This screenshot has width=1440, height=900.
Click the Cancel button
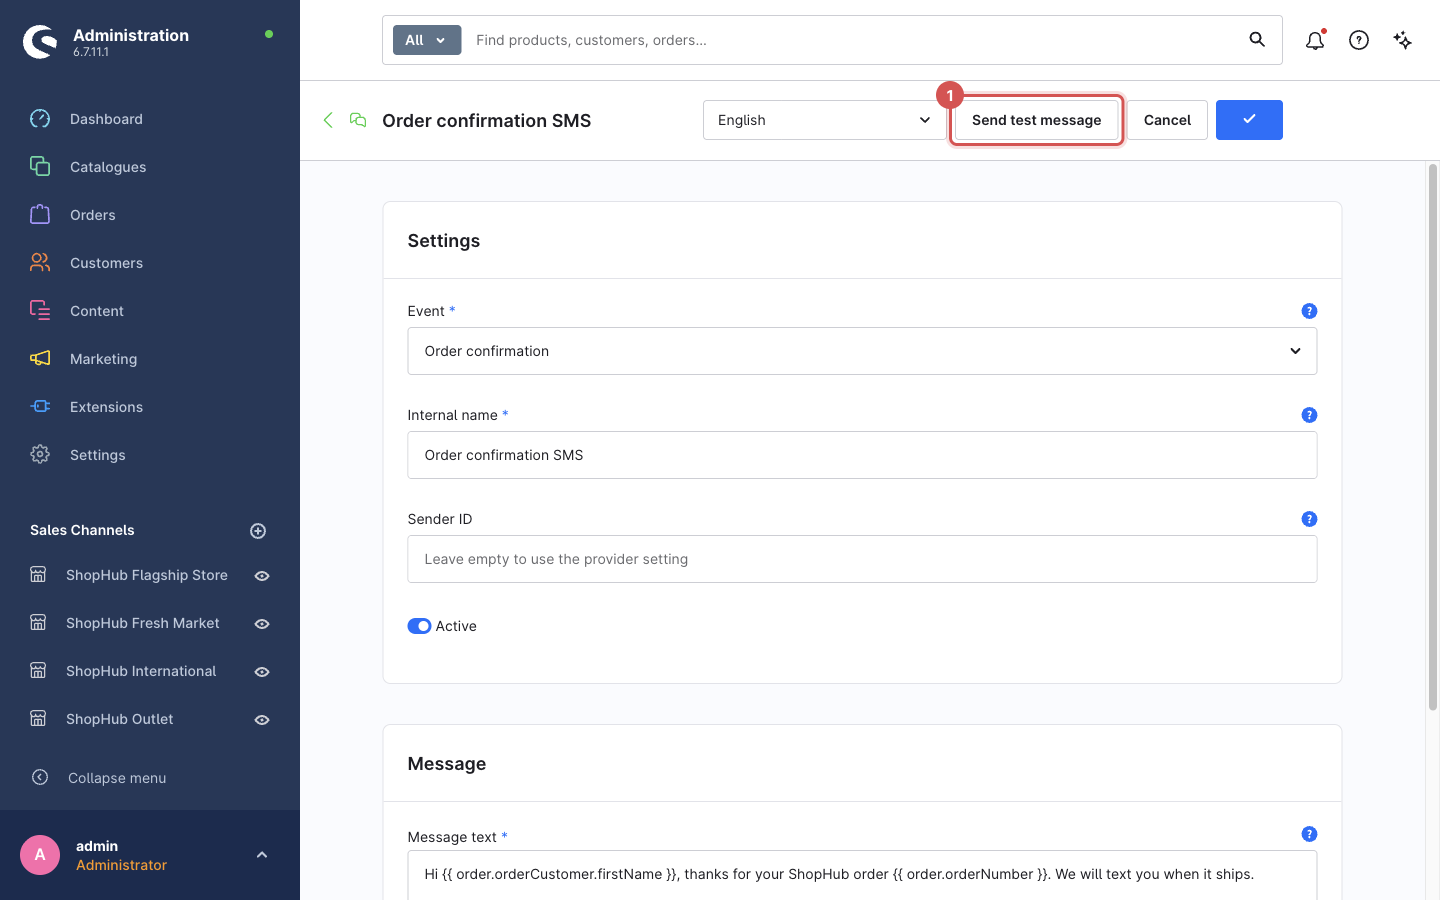[1167, 120]
